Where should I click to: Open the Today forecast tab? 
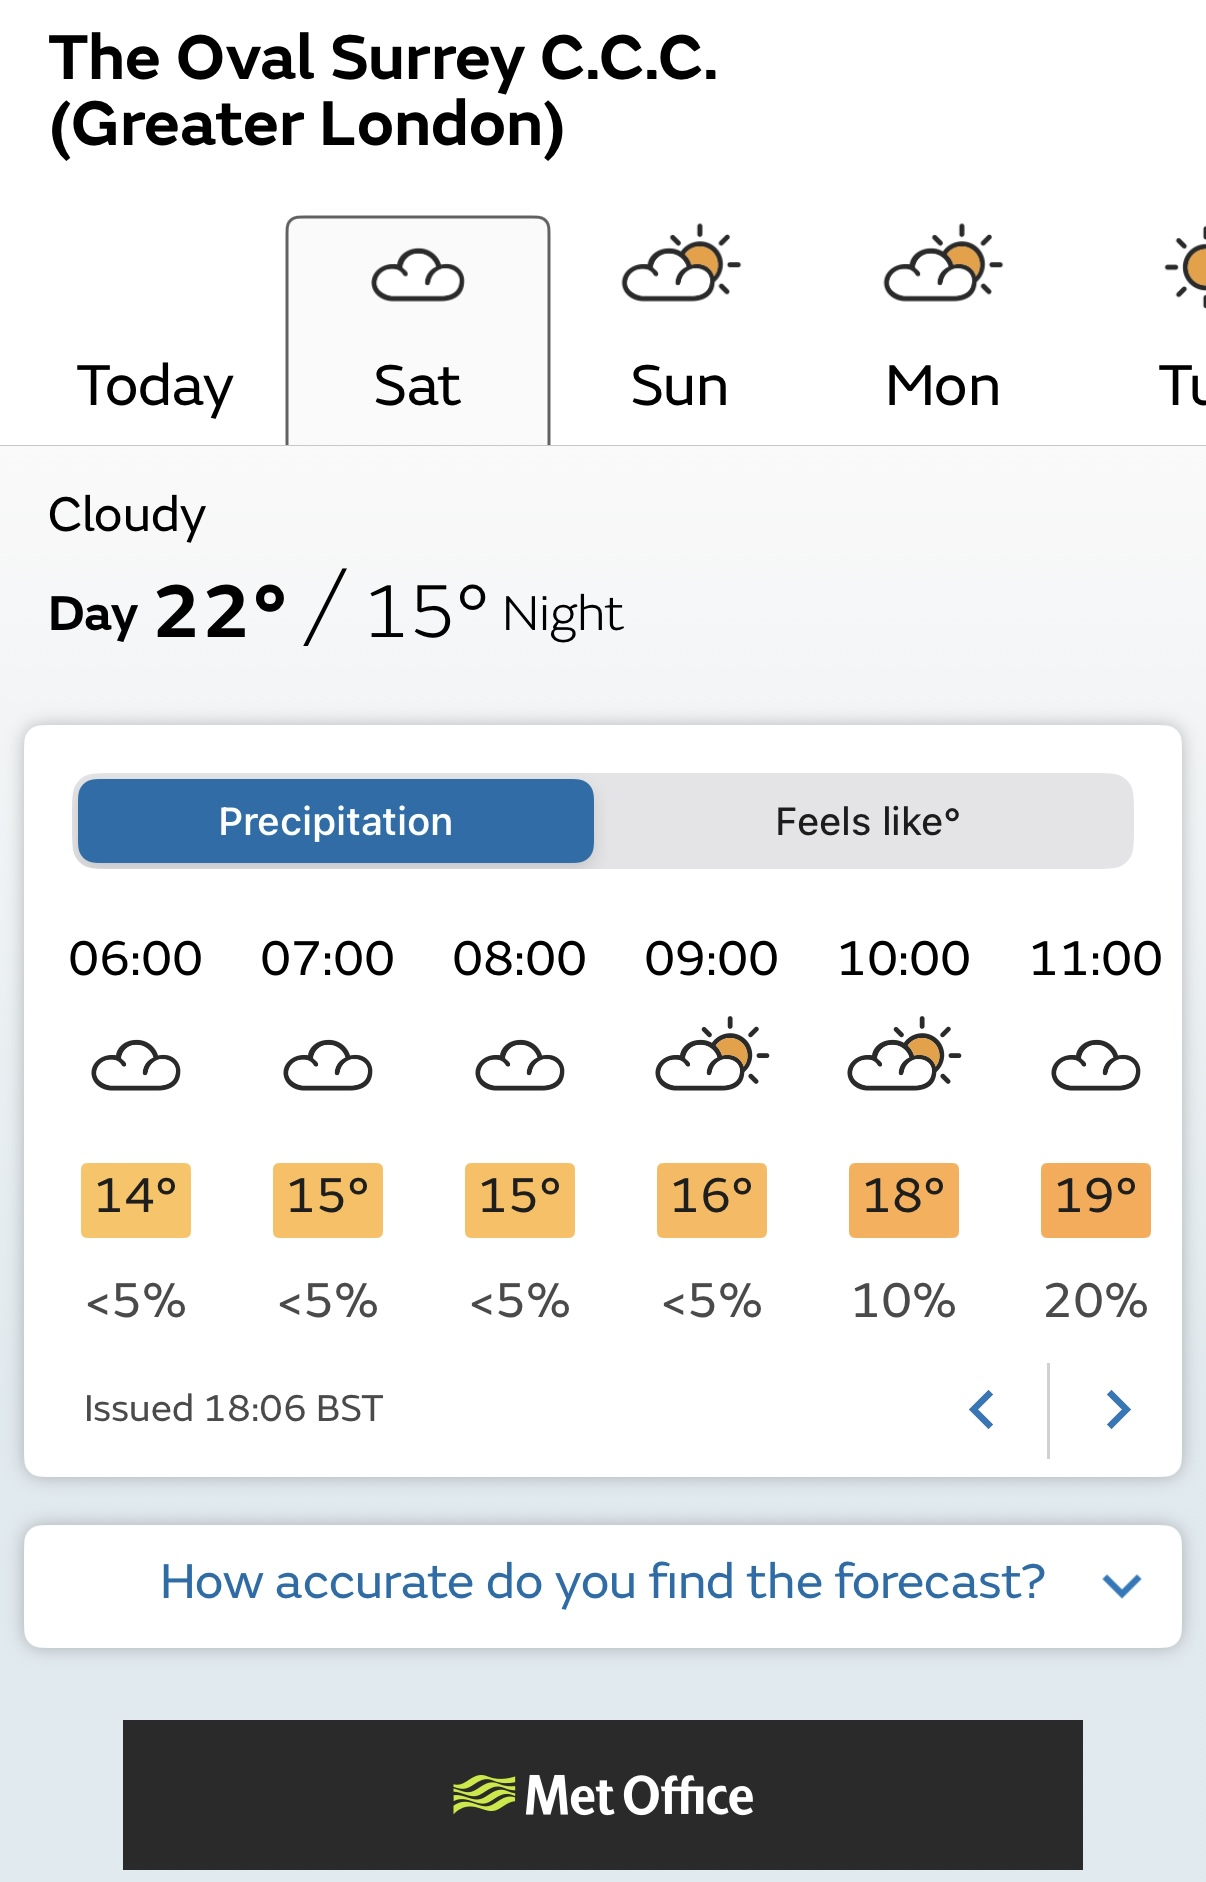tap(155, 386)
